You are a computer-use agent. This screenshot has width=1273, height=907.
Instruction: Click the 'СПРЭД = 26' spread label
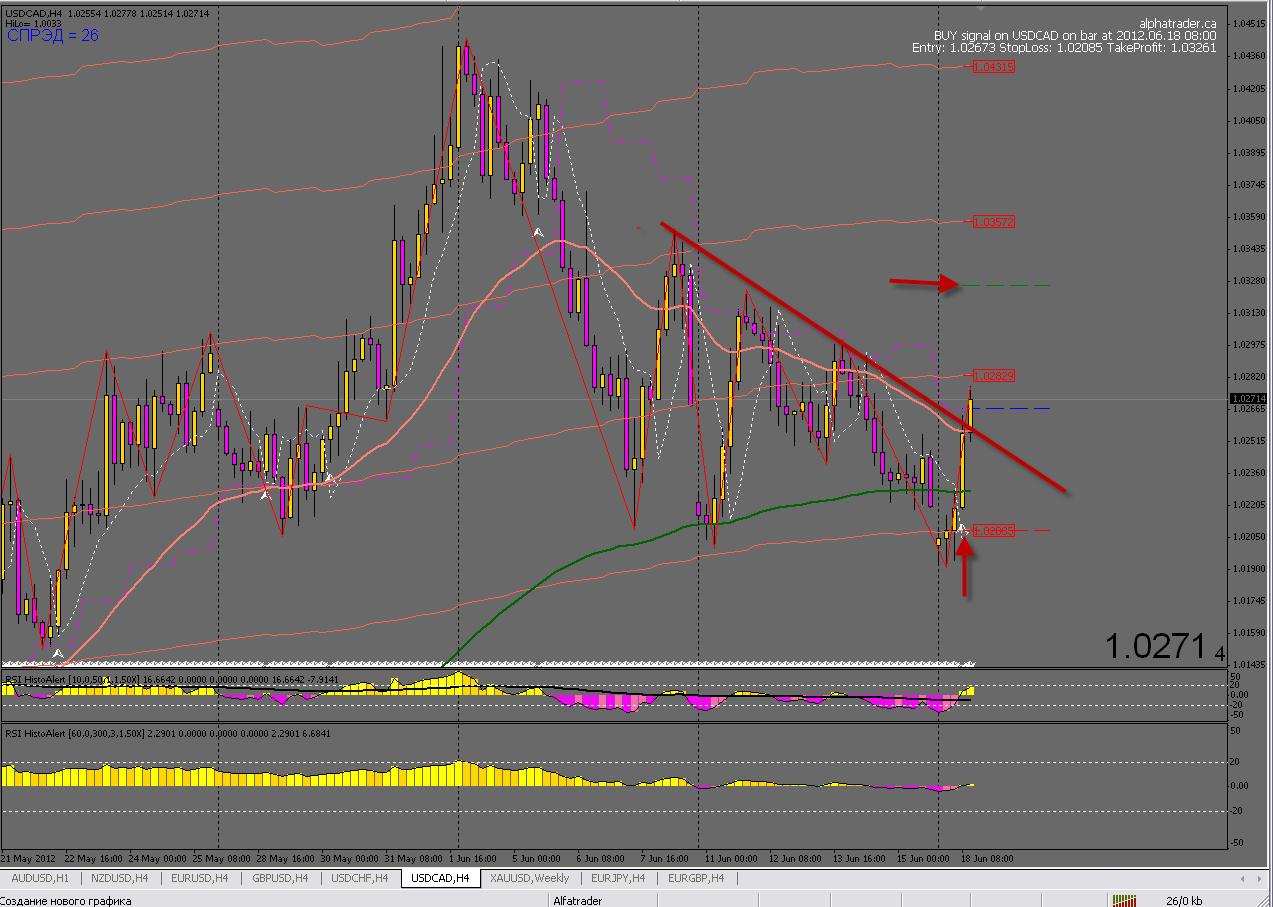click(x=52, y=35)
